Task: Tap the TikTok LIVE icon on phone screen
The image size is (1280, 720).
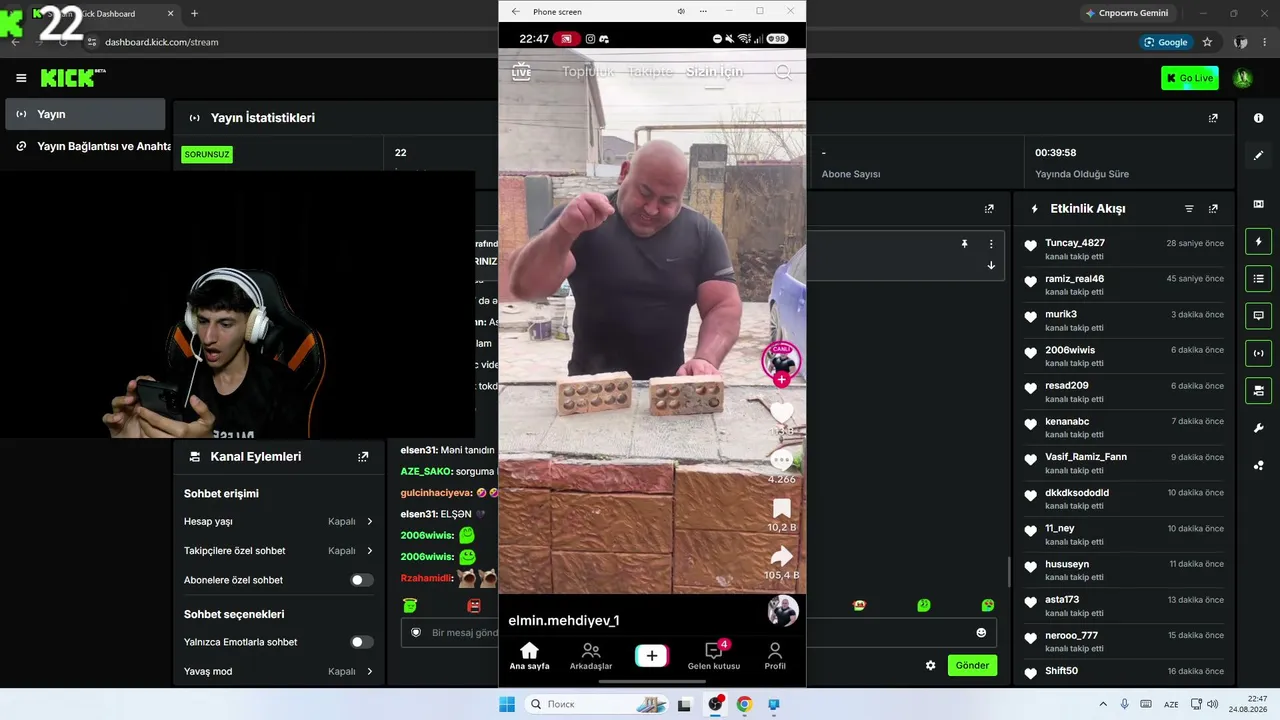Action: click(x=521, y=72)
